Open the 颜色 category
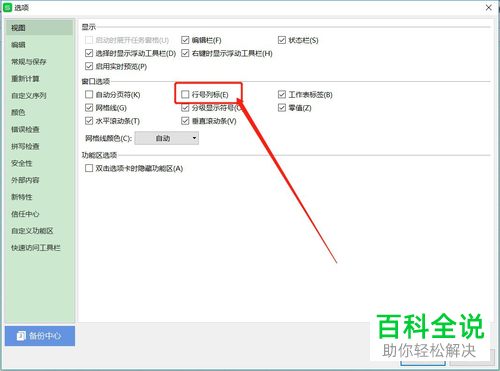Viewport: 500px width, 371px height. [x=18, y=112]
